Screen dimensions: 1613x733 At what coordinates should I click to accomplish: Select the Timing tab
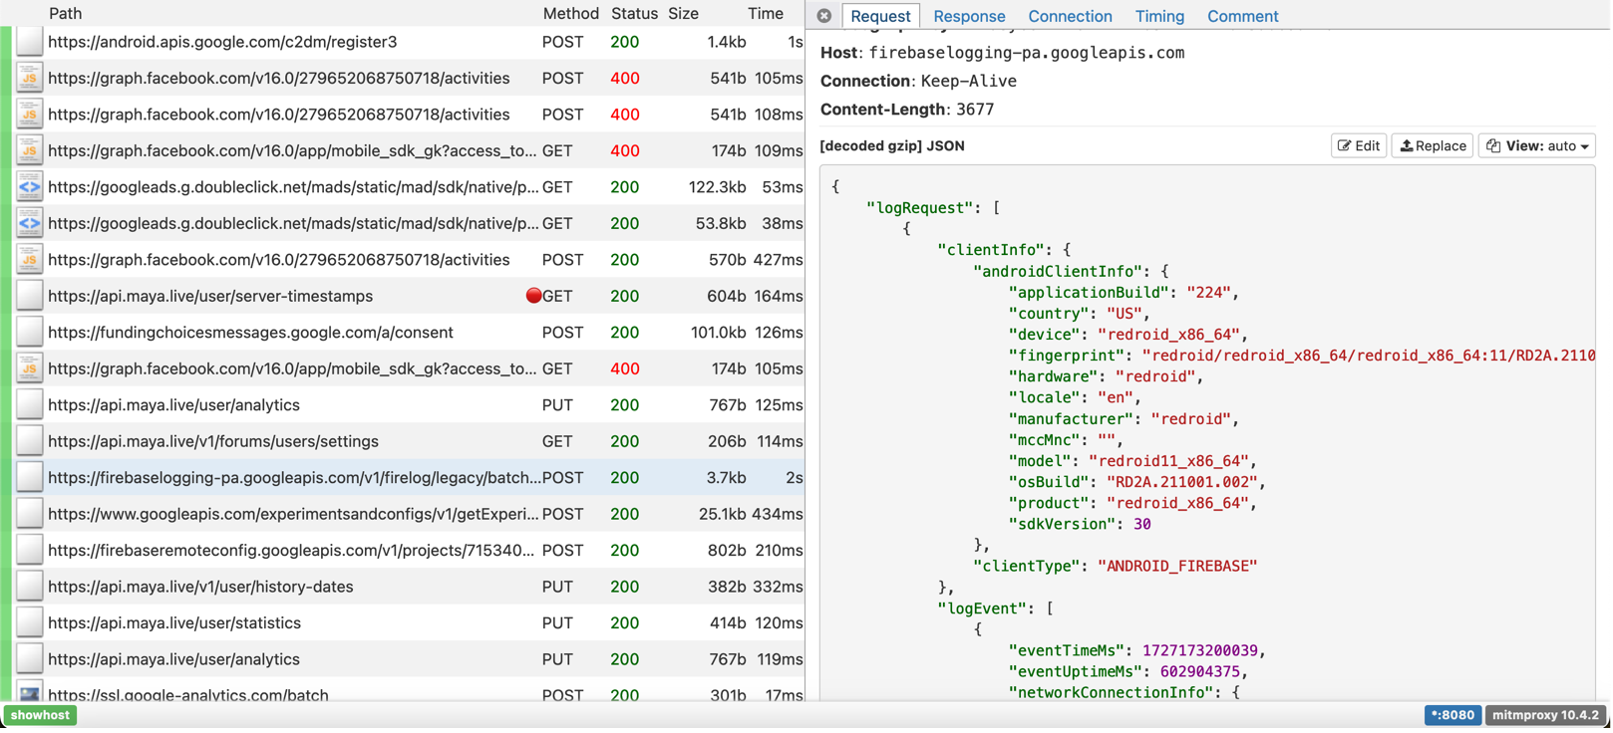point(1159,16)
